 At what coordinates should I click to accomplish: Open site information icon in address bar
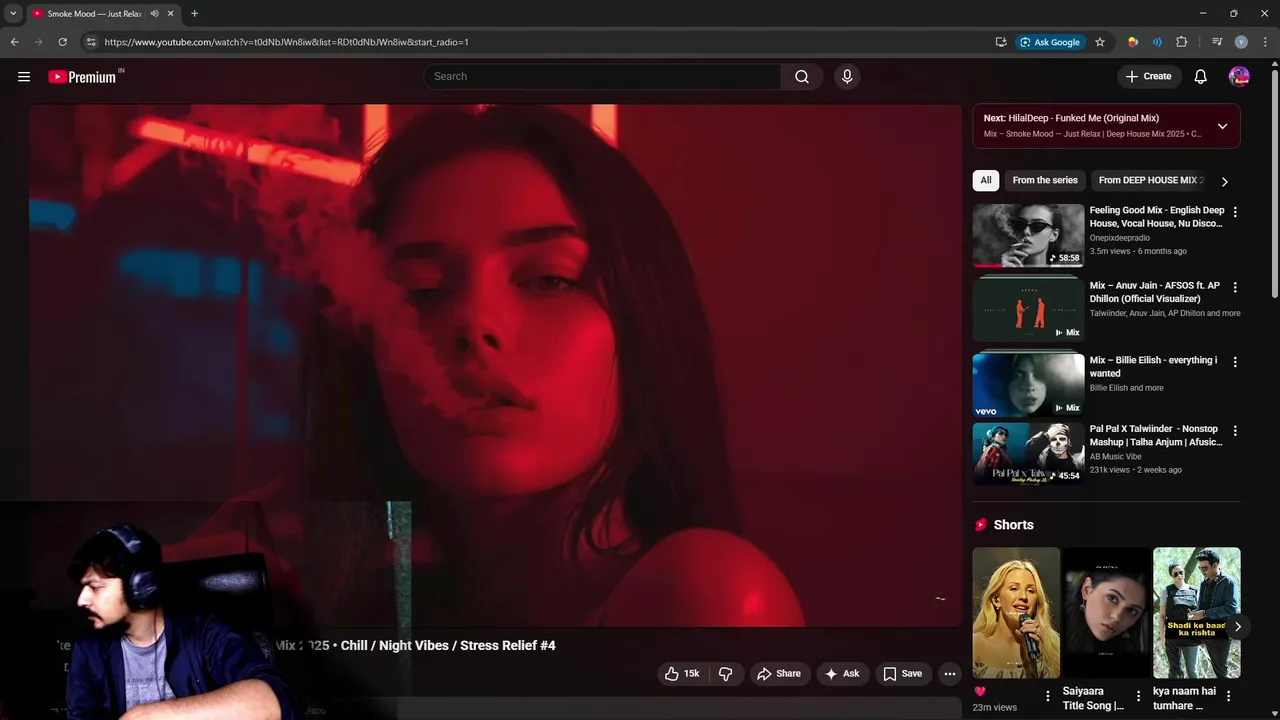[x=91, y=42]
